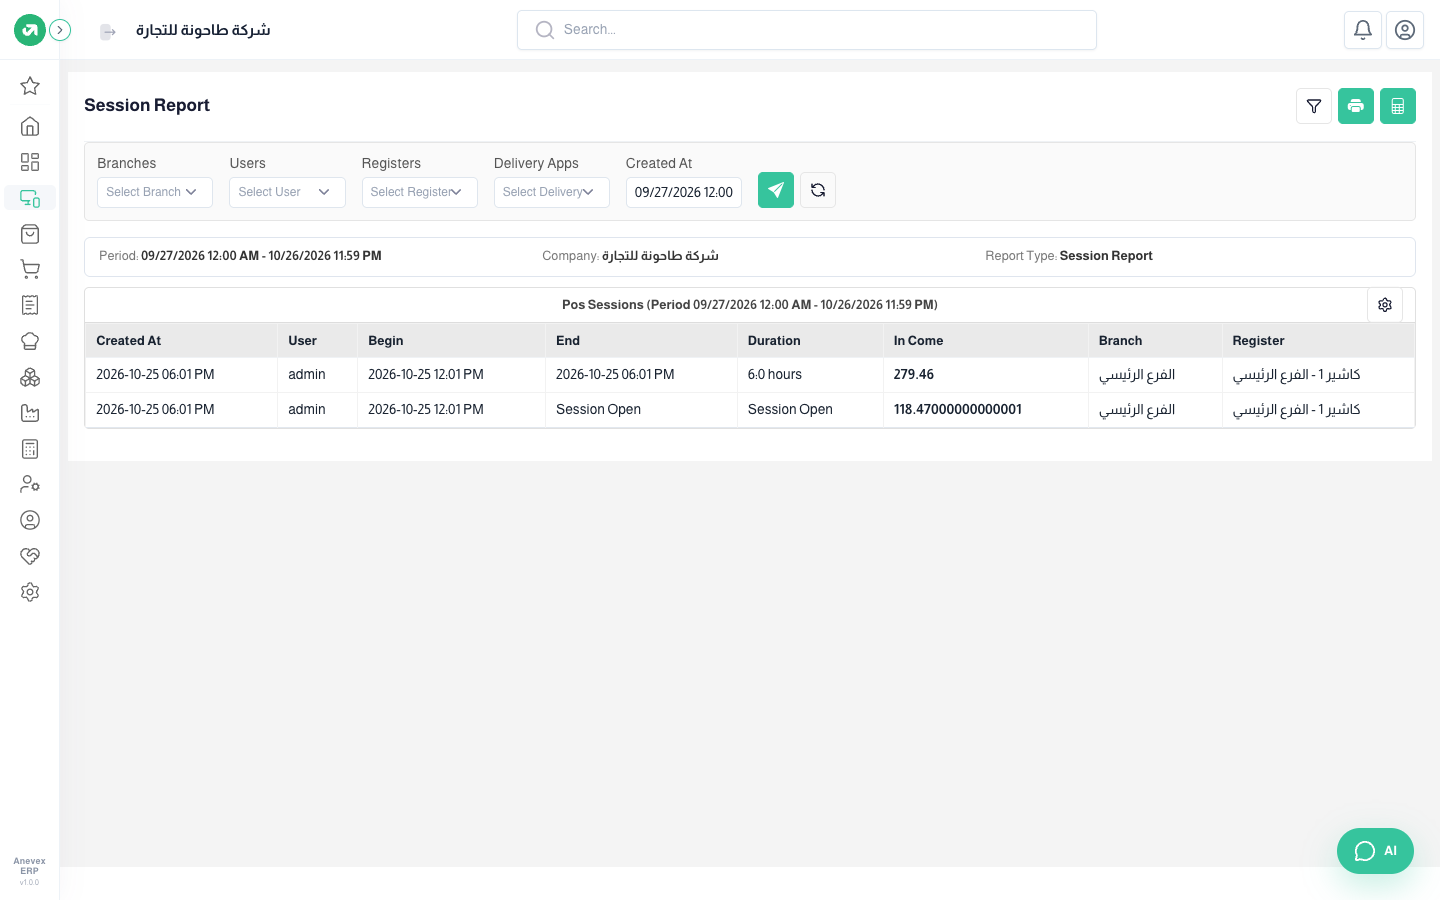Reset filters with refresh button
Image resolution: width=1440 pixels, height=900 pixels.
(x=818, y=190)
